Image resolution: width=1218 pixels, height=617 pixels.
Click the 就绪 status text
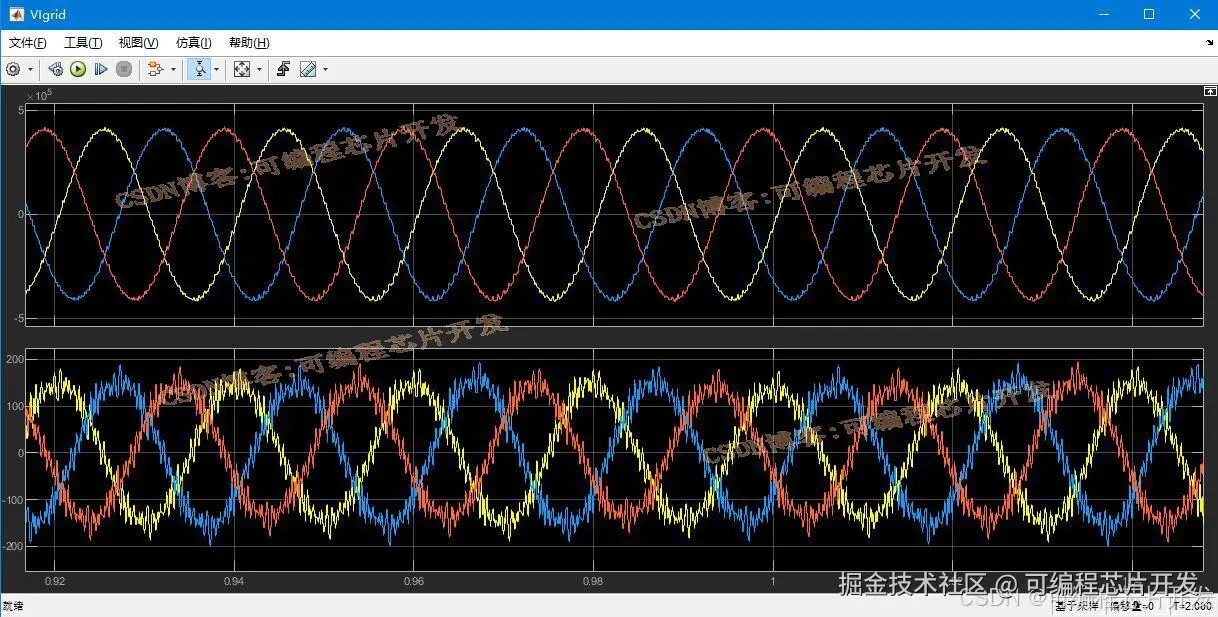click(x=13, y=606)
